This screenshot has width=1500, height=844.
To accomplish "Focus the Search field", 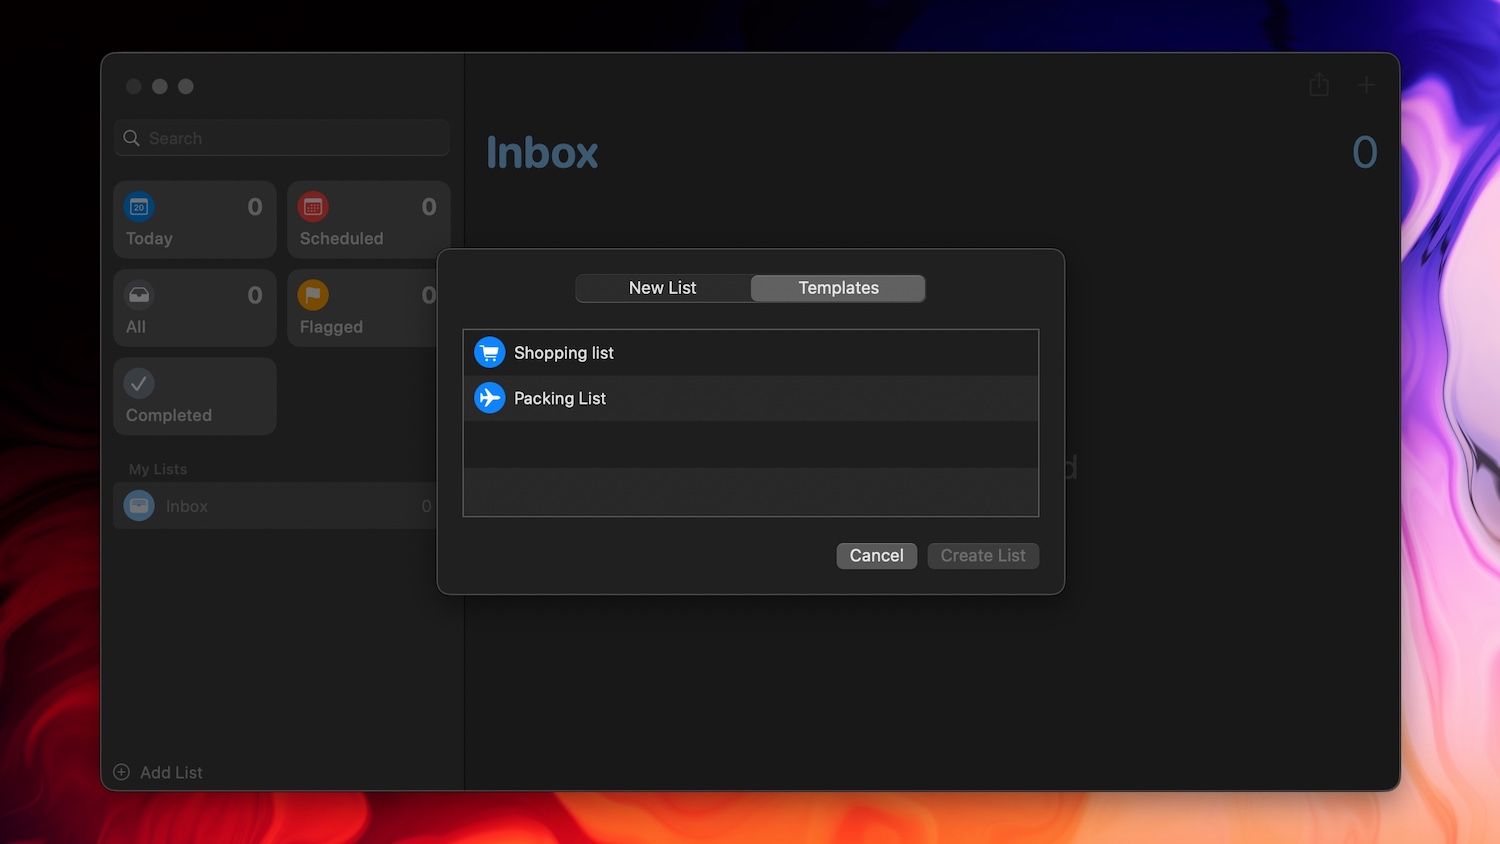I will (x=290, y=138).
